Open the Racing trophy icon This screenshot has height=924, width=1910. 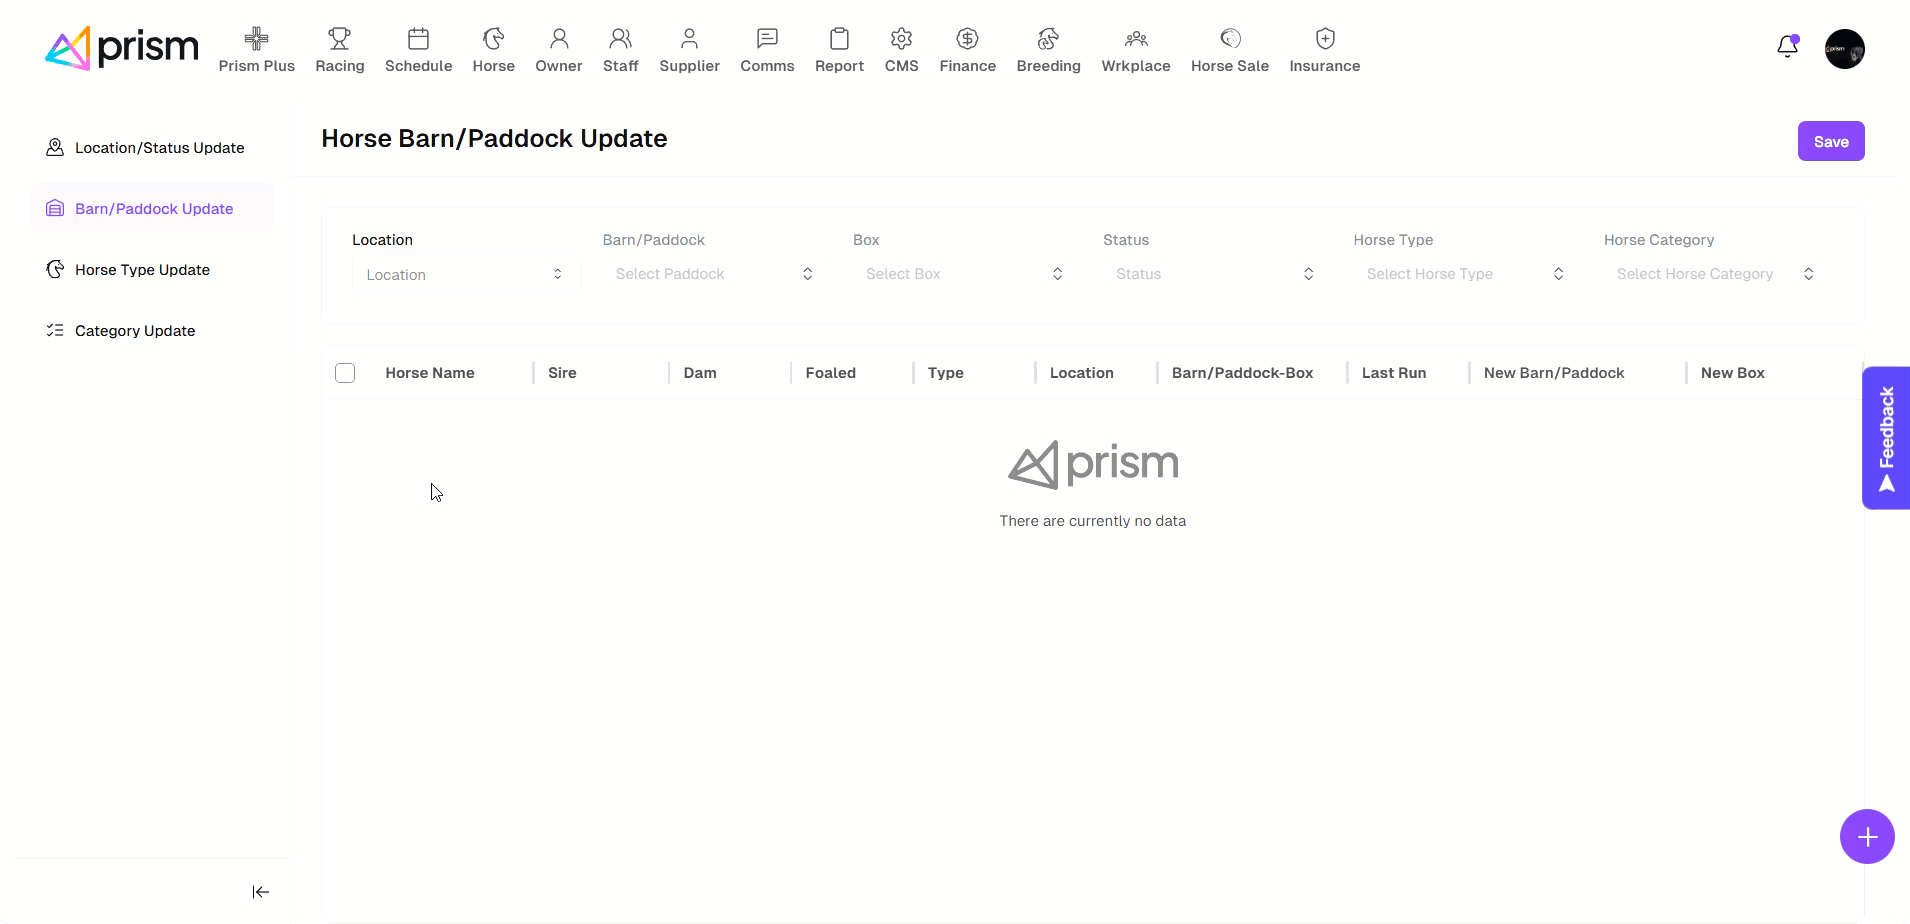[x=339, y=39]
